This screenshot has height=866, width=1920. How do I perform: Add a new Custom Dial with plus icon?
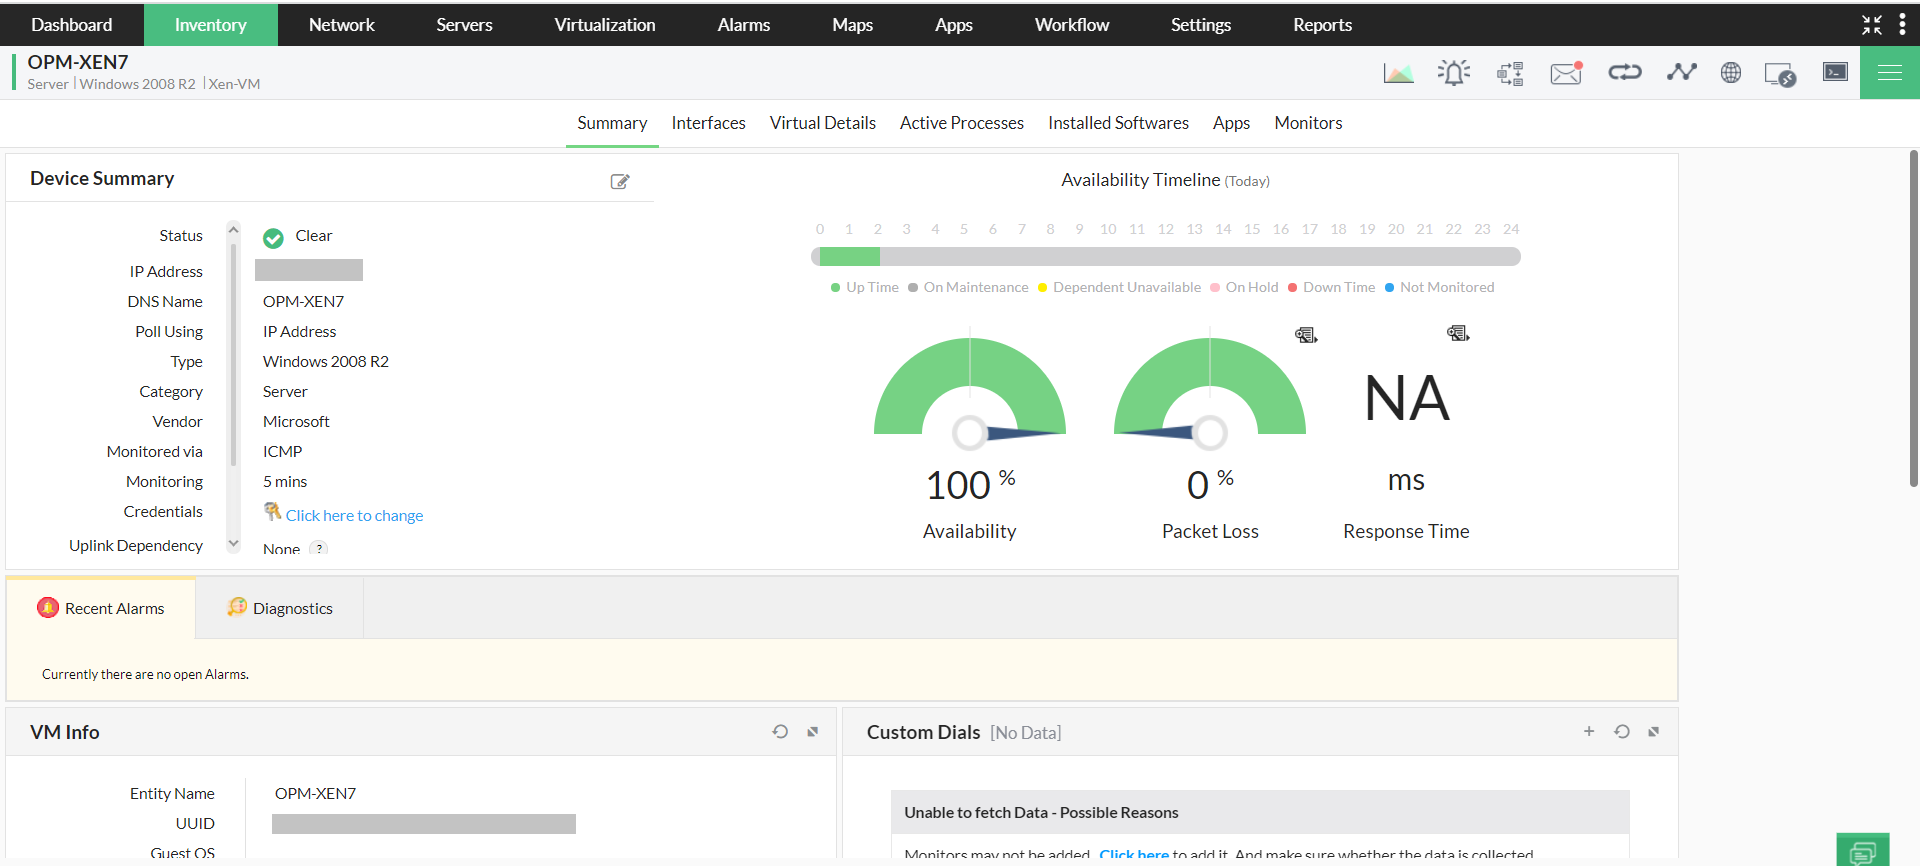point(1589,732)
